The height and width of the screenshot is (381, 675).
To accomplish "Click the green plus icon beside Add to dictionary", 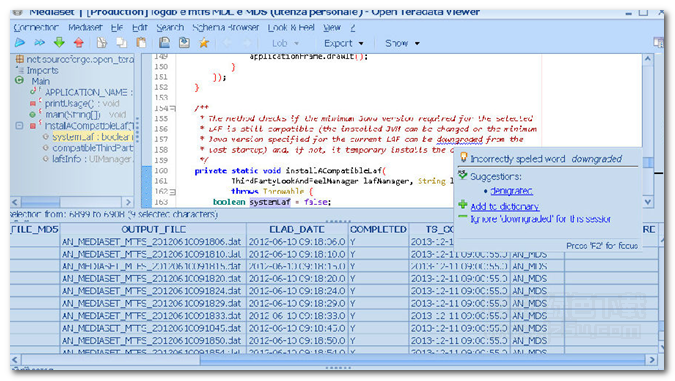I will coord(463,204).
